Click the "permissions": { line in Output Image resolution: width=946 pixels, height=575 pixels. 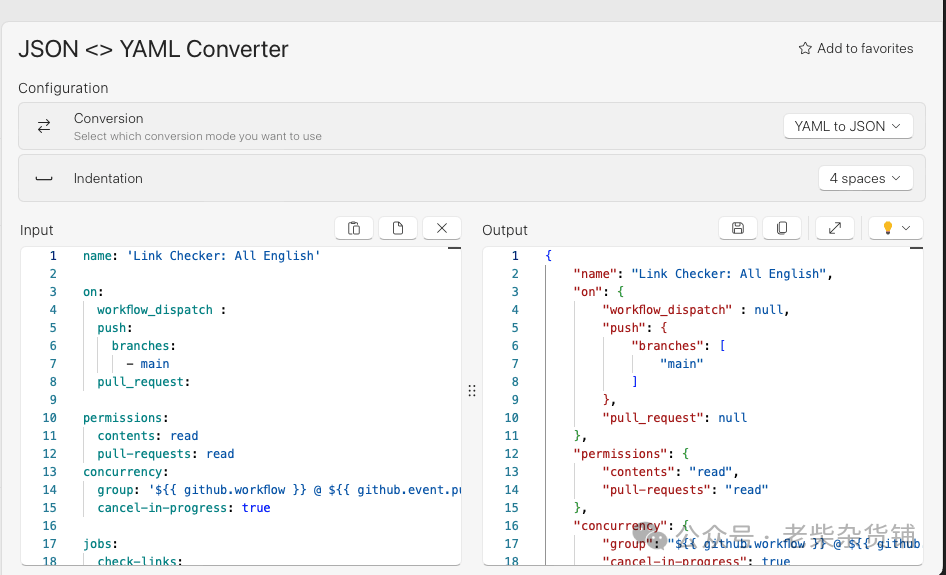631,454
